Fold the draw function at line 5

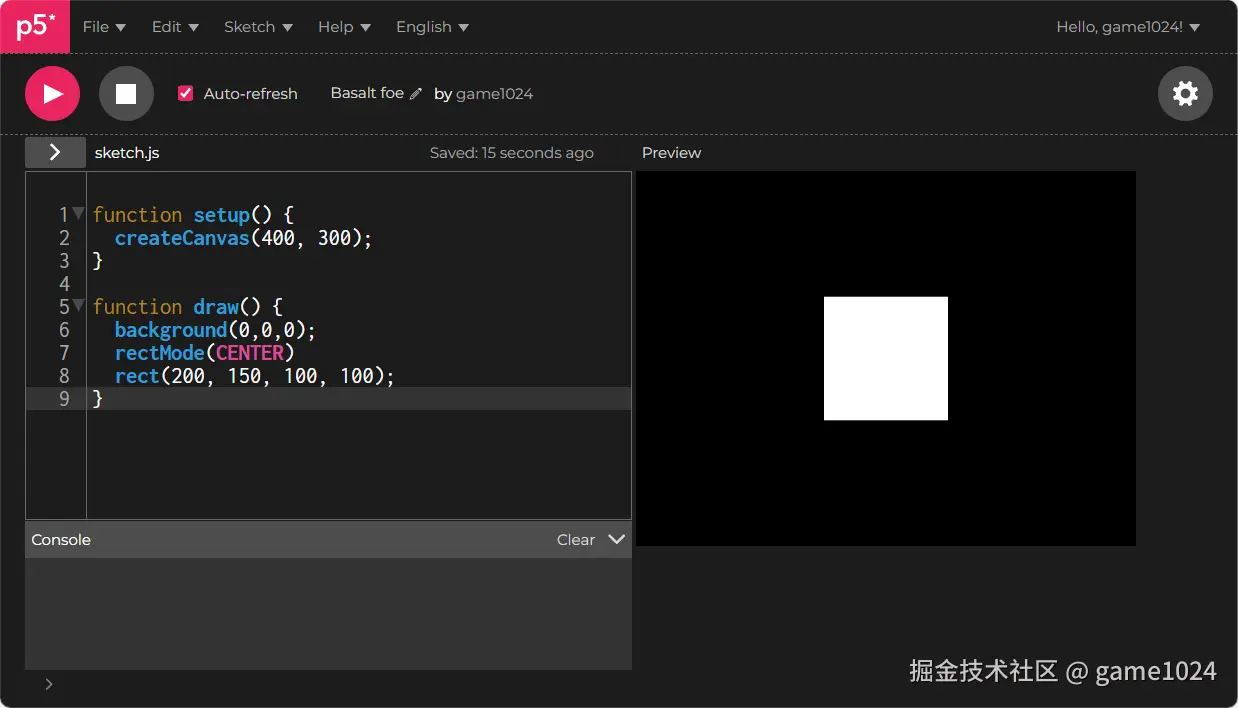click(78, 305)
